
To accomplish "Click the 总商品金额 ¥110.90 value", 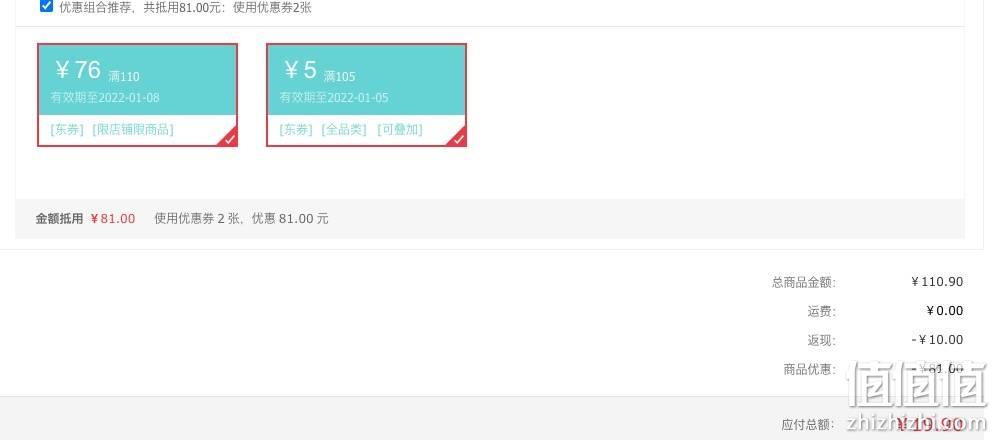I will 937,282.
